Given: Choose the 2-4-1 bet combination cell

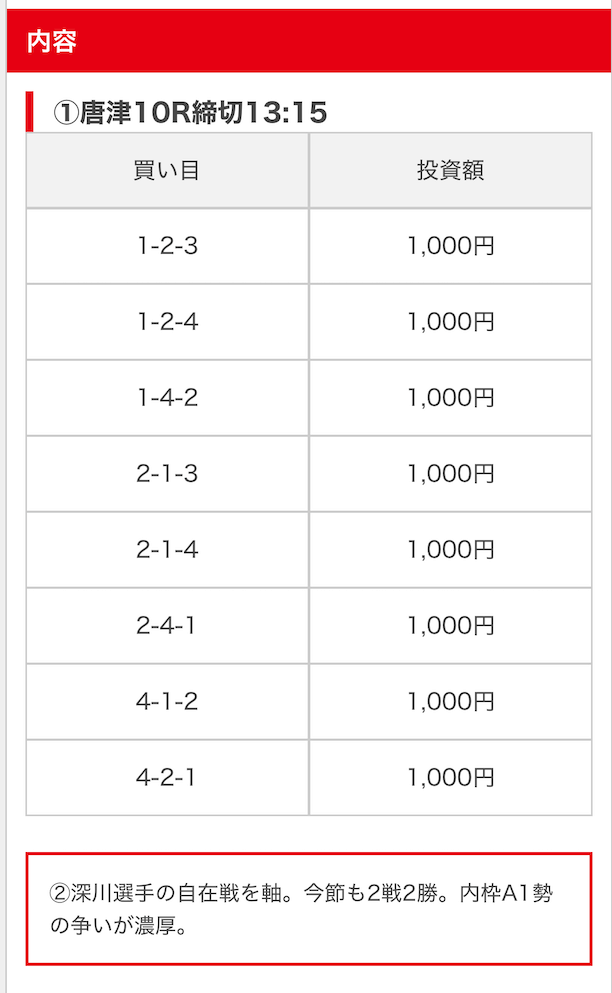Looking at the screenshot, I should pyautogui.click(x=167, y=626).
